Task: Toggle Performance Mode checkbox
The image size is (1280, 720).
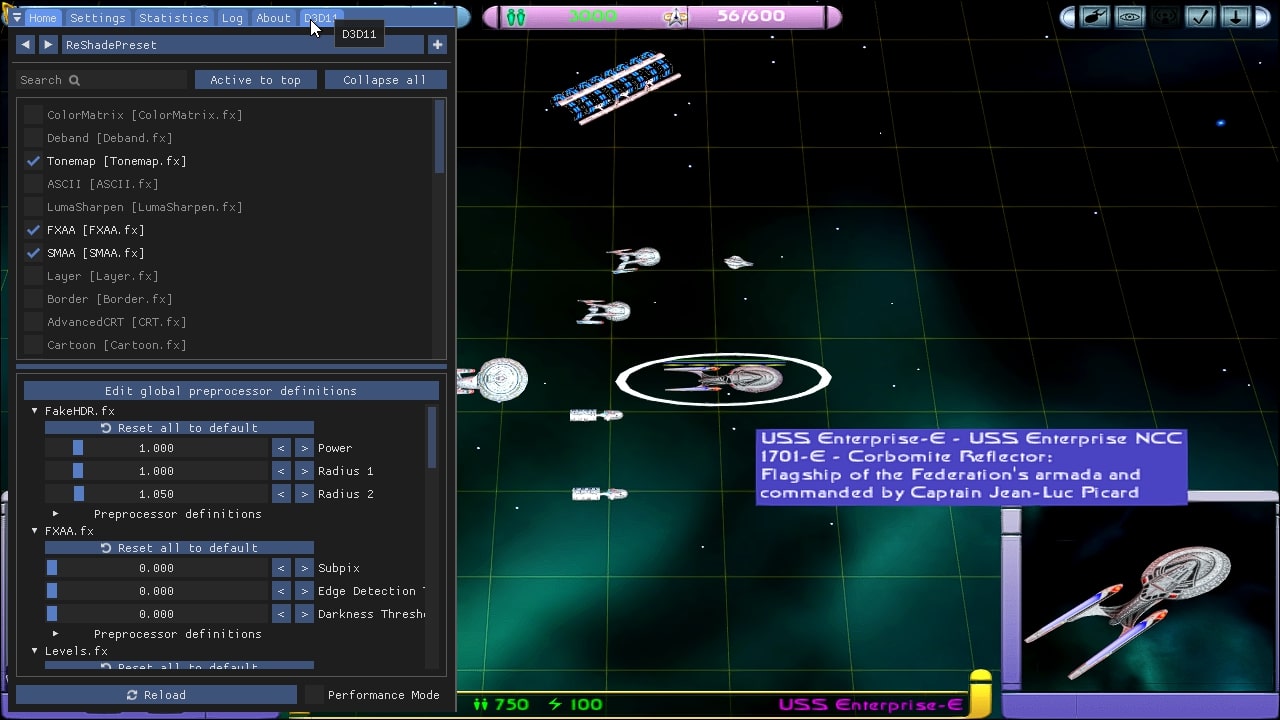Action: tap(314, 695)
